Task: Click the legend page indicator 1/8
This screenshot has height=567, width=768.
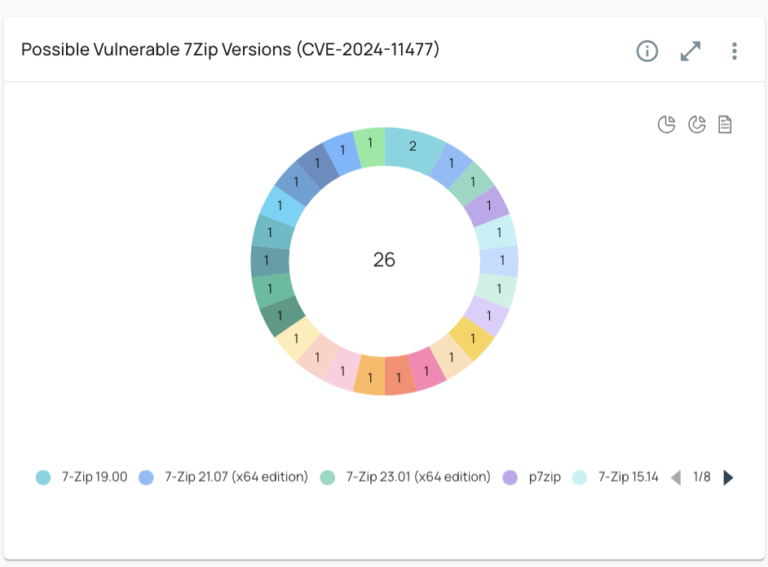Action: 702,477
